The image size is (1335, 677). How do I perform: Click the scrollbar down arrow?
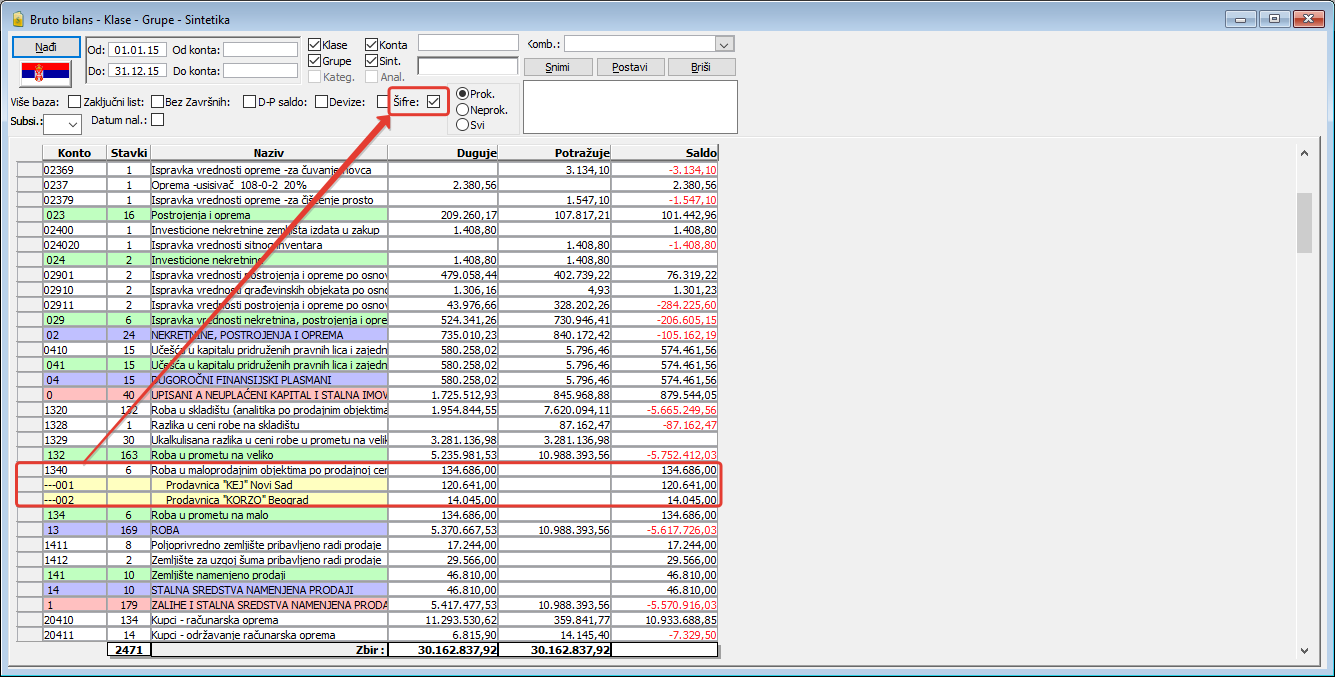pos(1304,650)
